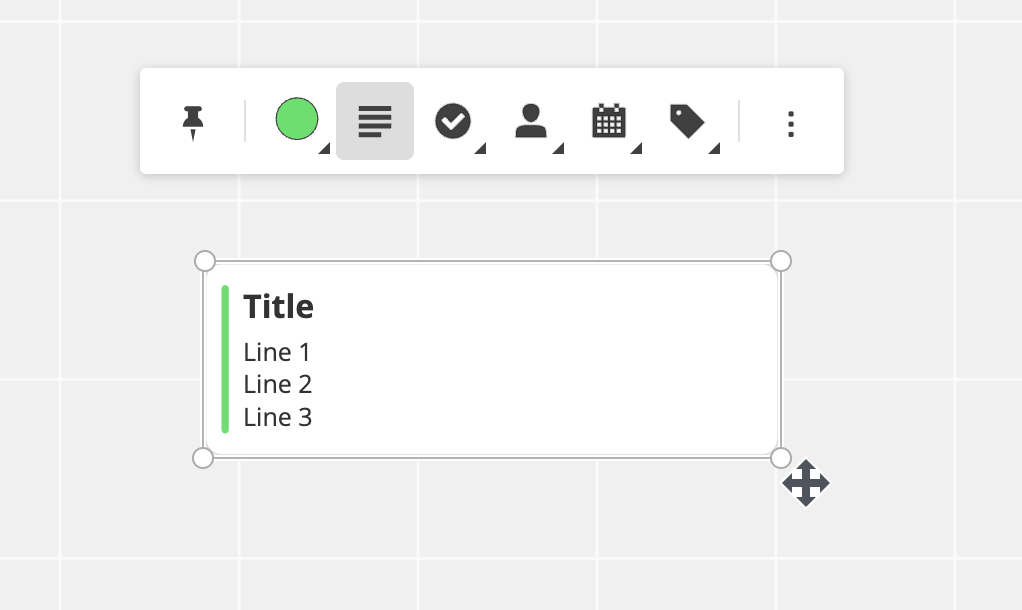Open the person assignee icon
The image size is (1022, 610).
[531, 121]
